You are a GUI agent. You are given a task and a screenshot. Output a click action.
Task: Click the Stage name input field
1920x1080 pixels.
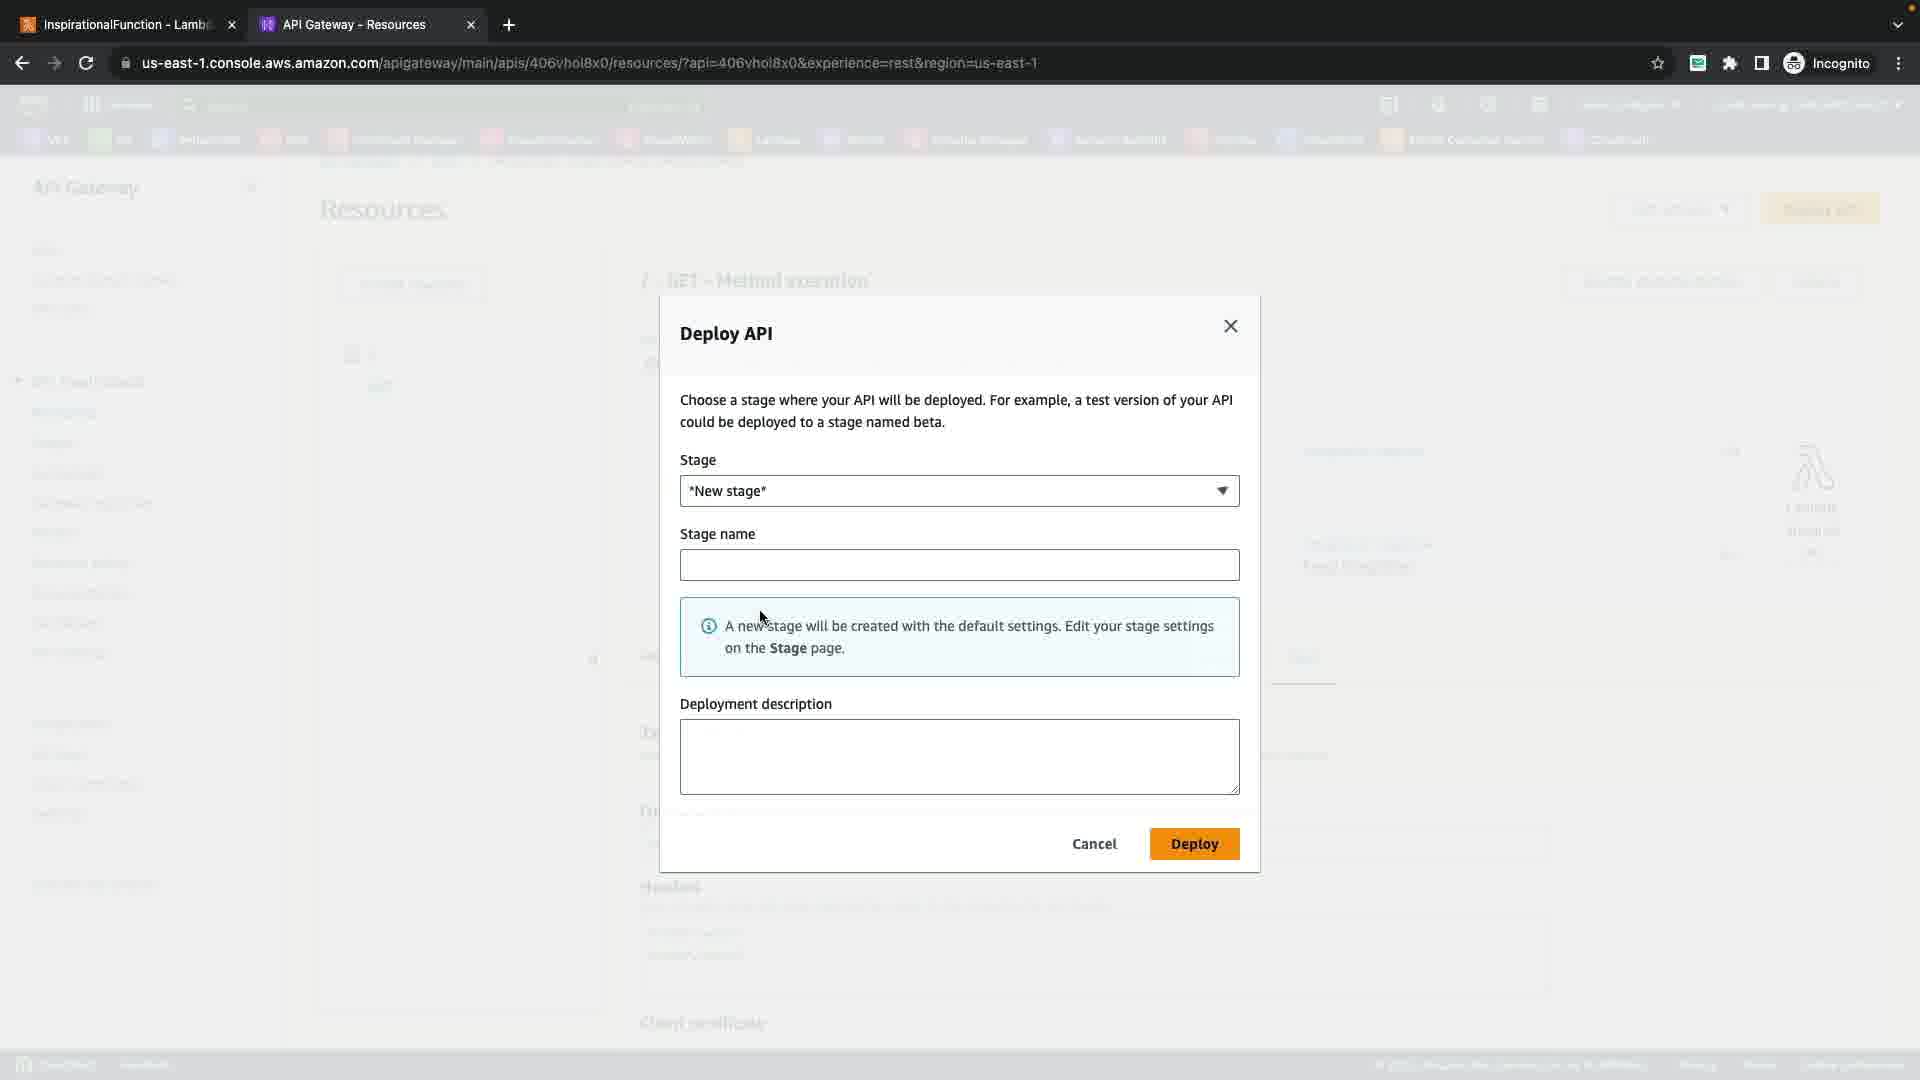959,565
